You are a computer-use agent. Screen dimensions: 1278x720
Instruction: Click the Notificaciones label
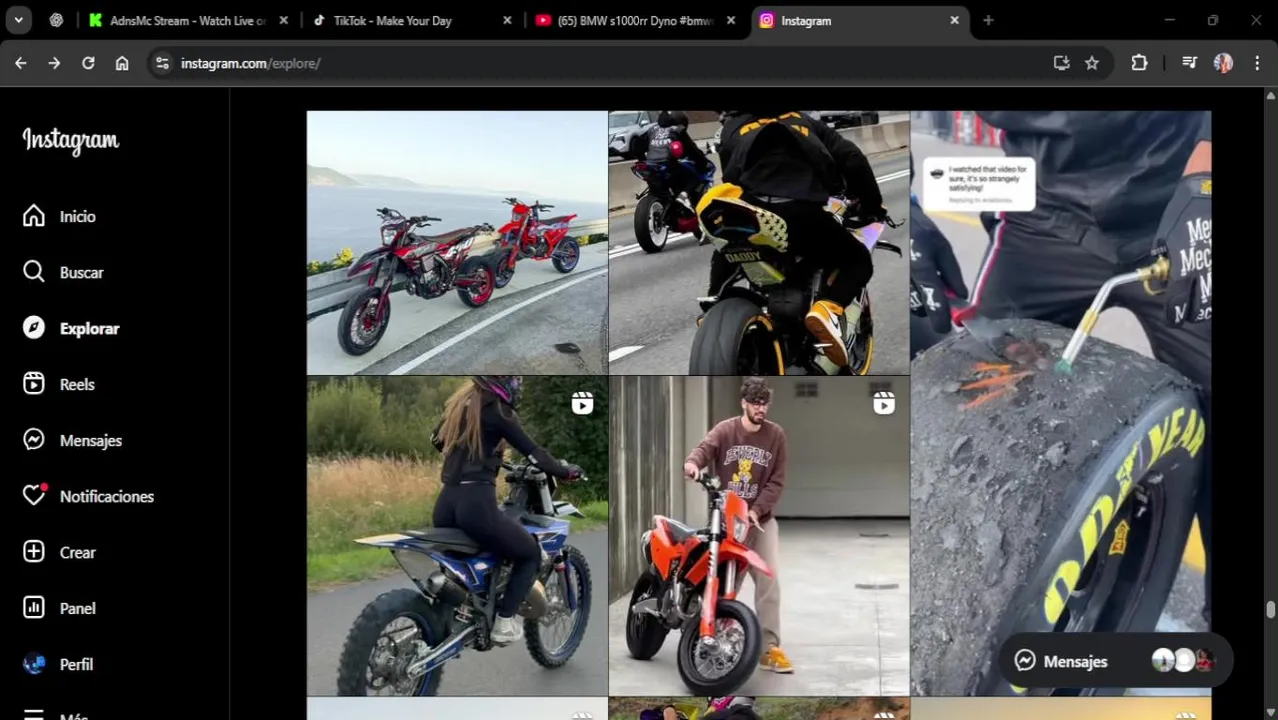[x=107, y=496]
